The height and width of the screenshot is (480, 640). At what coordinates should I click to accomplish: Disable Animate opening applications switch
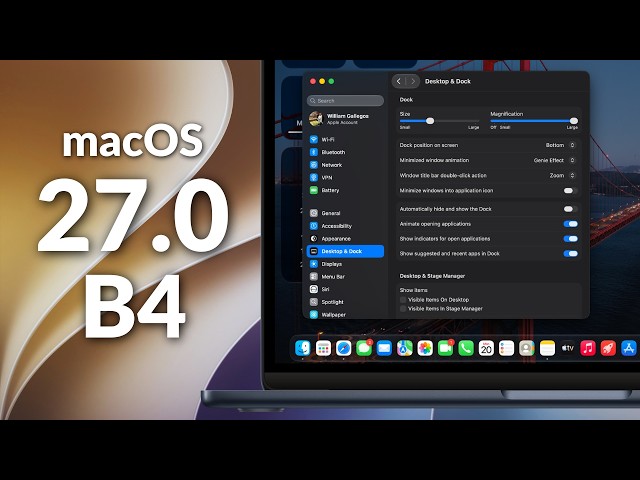pyautogui.click(x=570, y=224)
